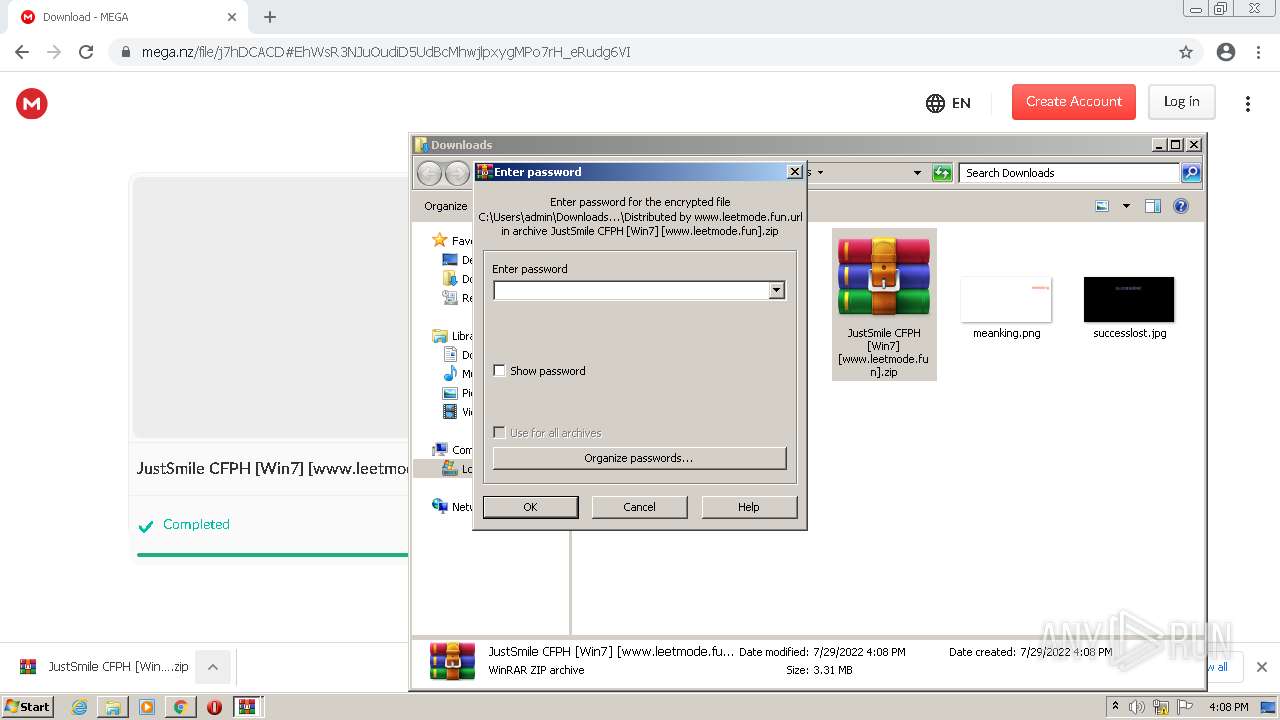Open Explorer help icon
Image resolution: width=1280 pixels, height=720 pixels.
tap(1181, 206)
